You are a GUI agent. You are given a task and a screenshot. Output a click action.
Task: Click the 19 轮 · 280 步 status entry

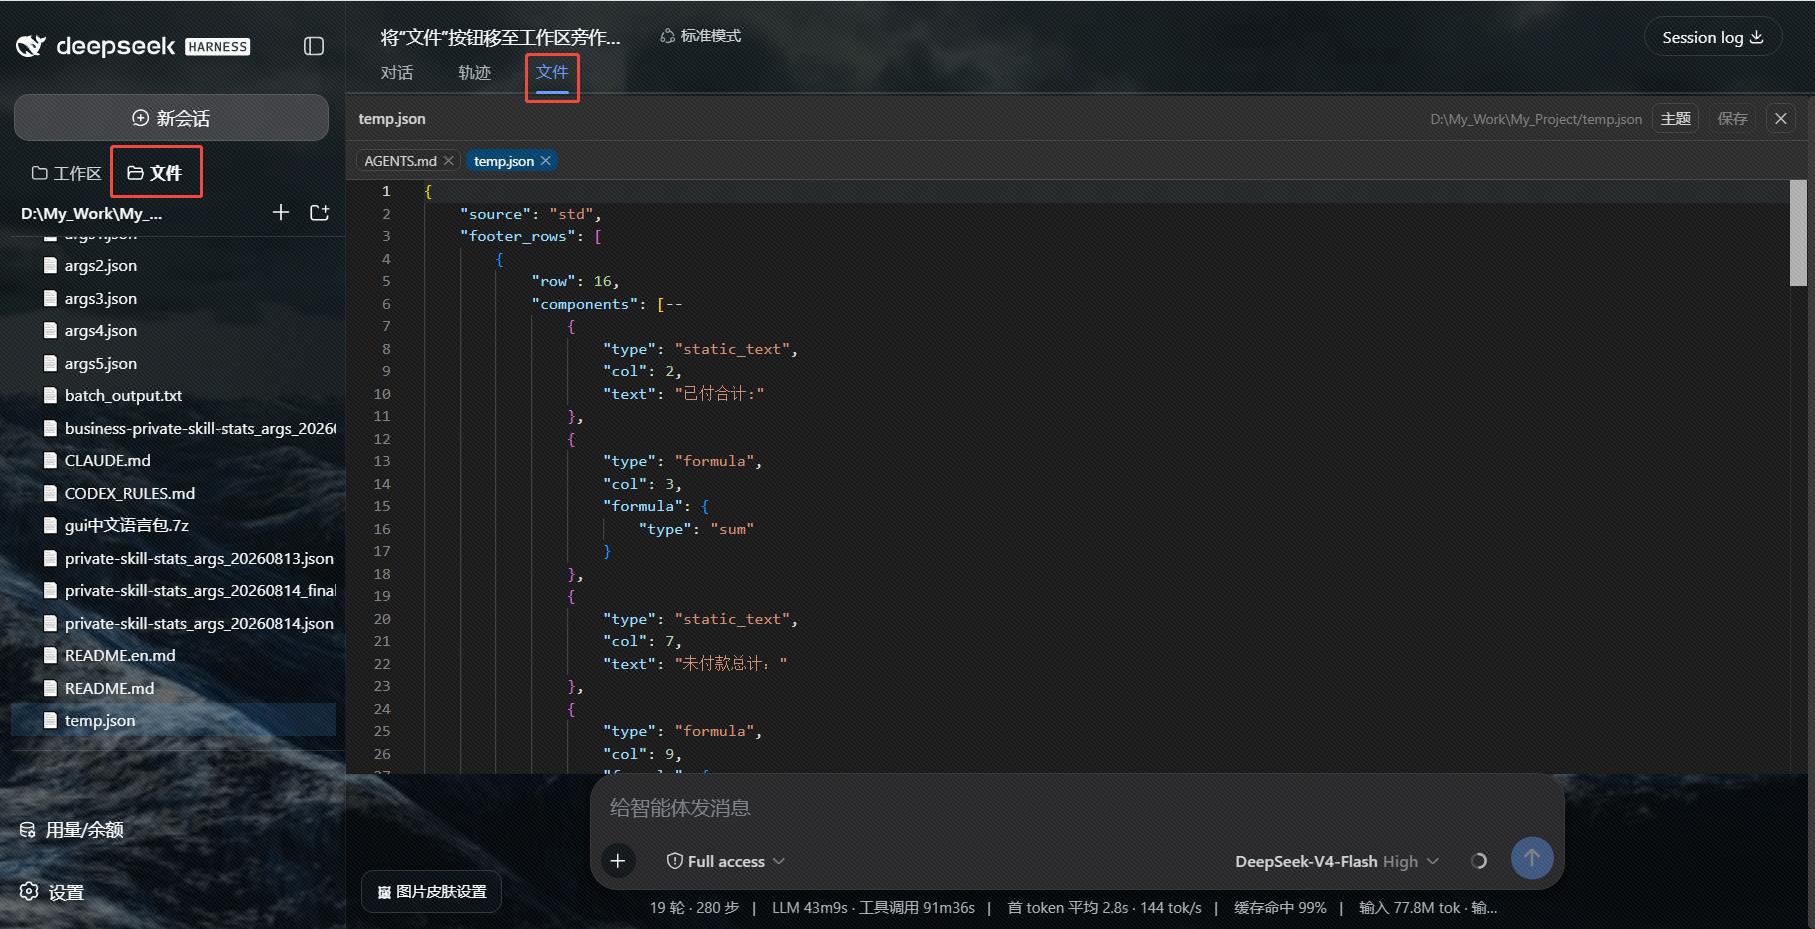[694, 908]
